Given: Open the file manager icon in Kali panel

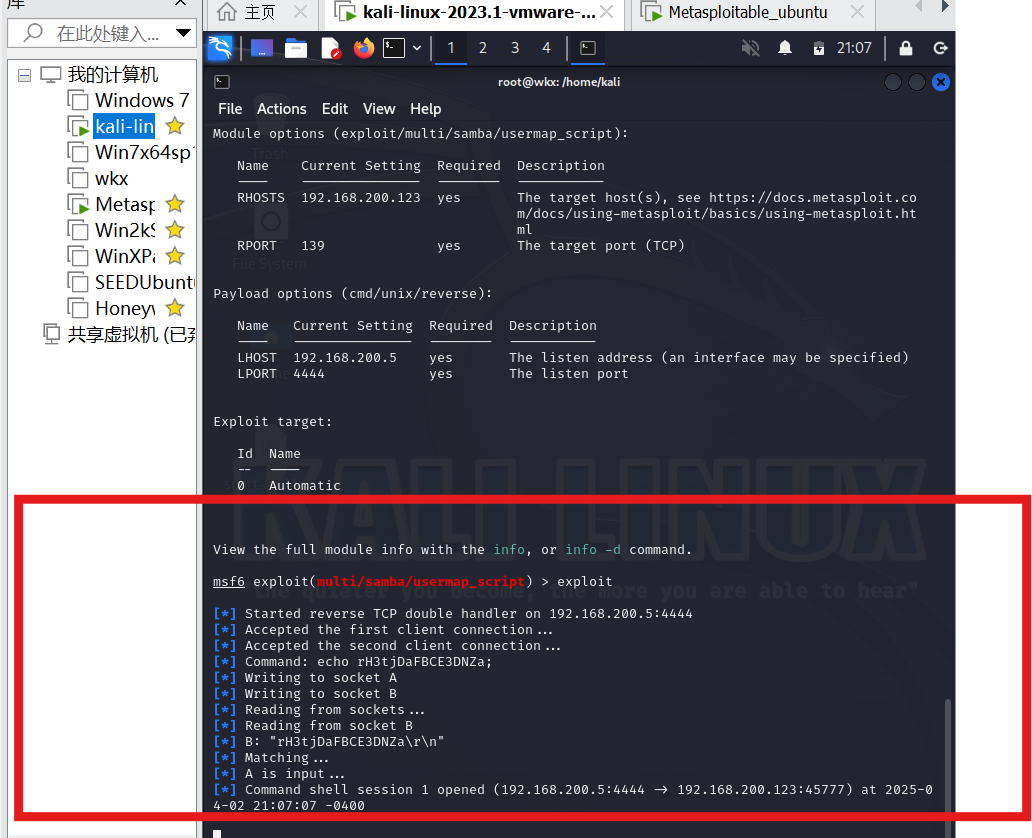Looking at the screenshot, I should coord(296,48).
